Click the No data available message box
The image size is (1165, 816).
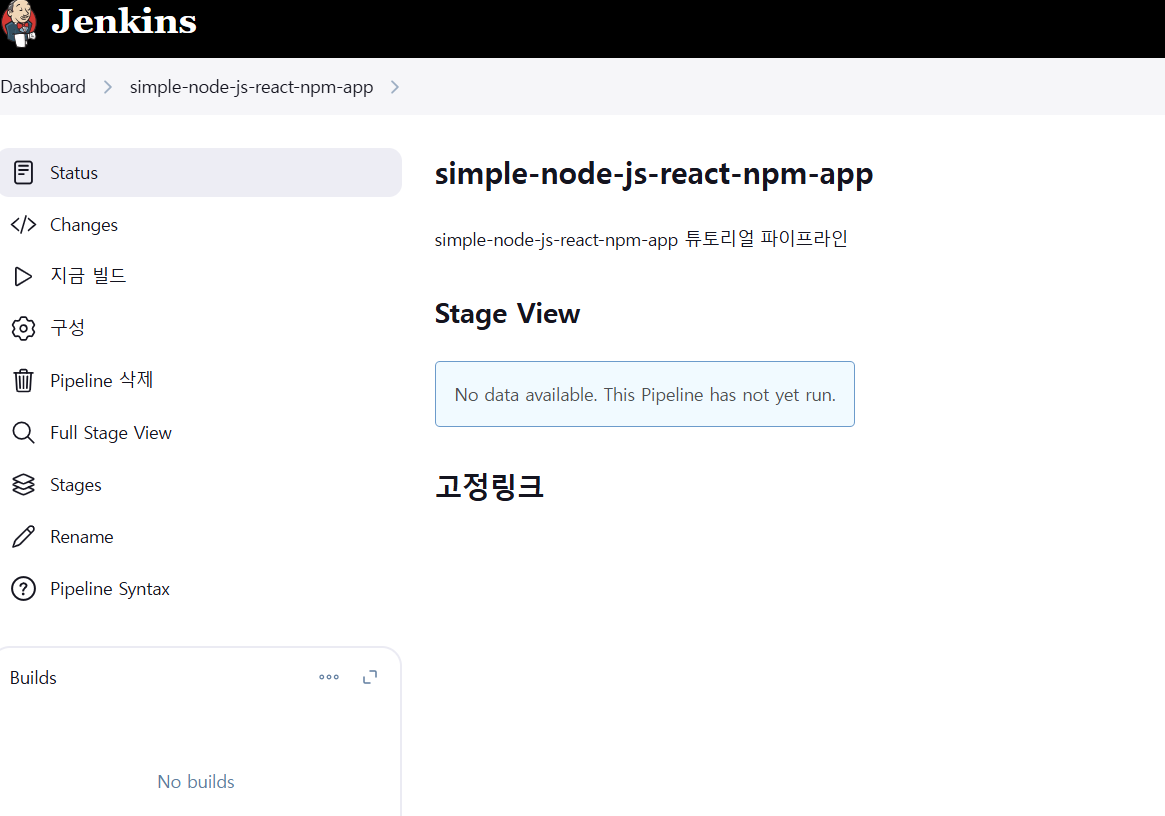(645, 394)
